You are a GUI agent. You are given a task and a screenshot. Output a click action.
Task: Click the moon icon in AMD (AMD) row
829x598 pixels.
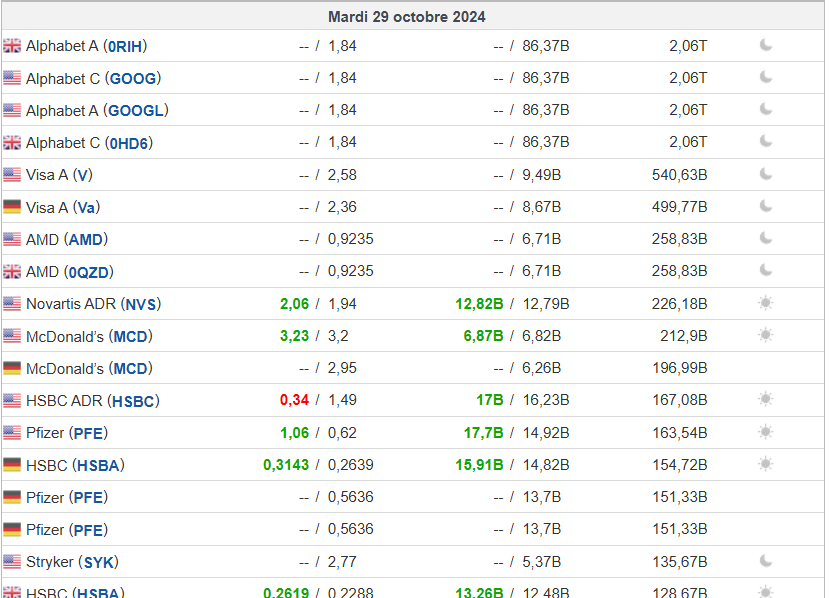[x=766, y=239]
